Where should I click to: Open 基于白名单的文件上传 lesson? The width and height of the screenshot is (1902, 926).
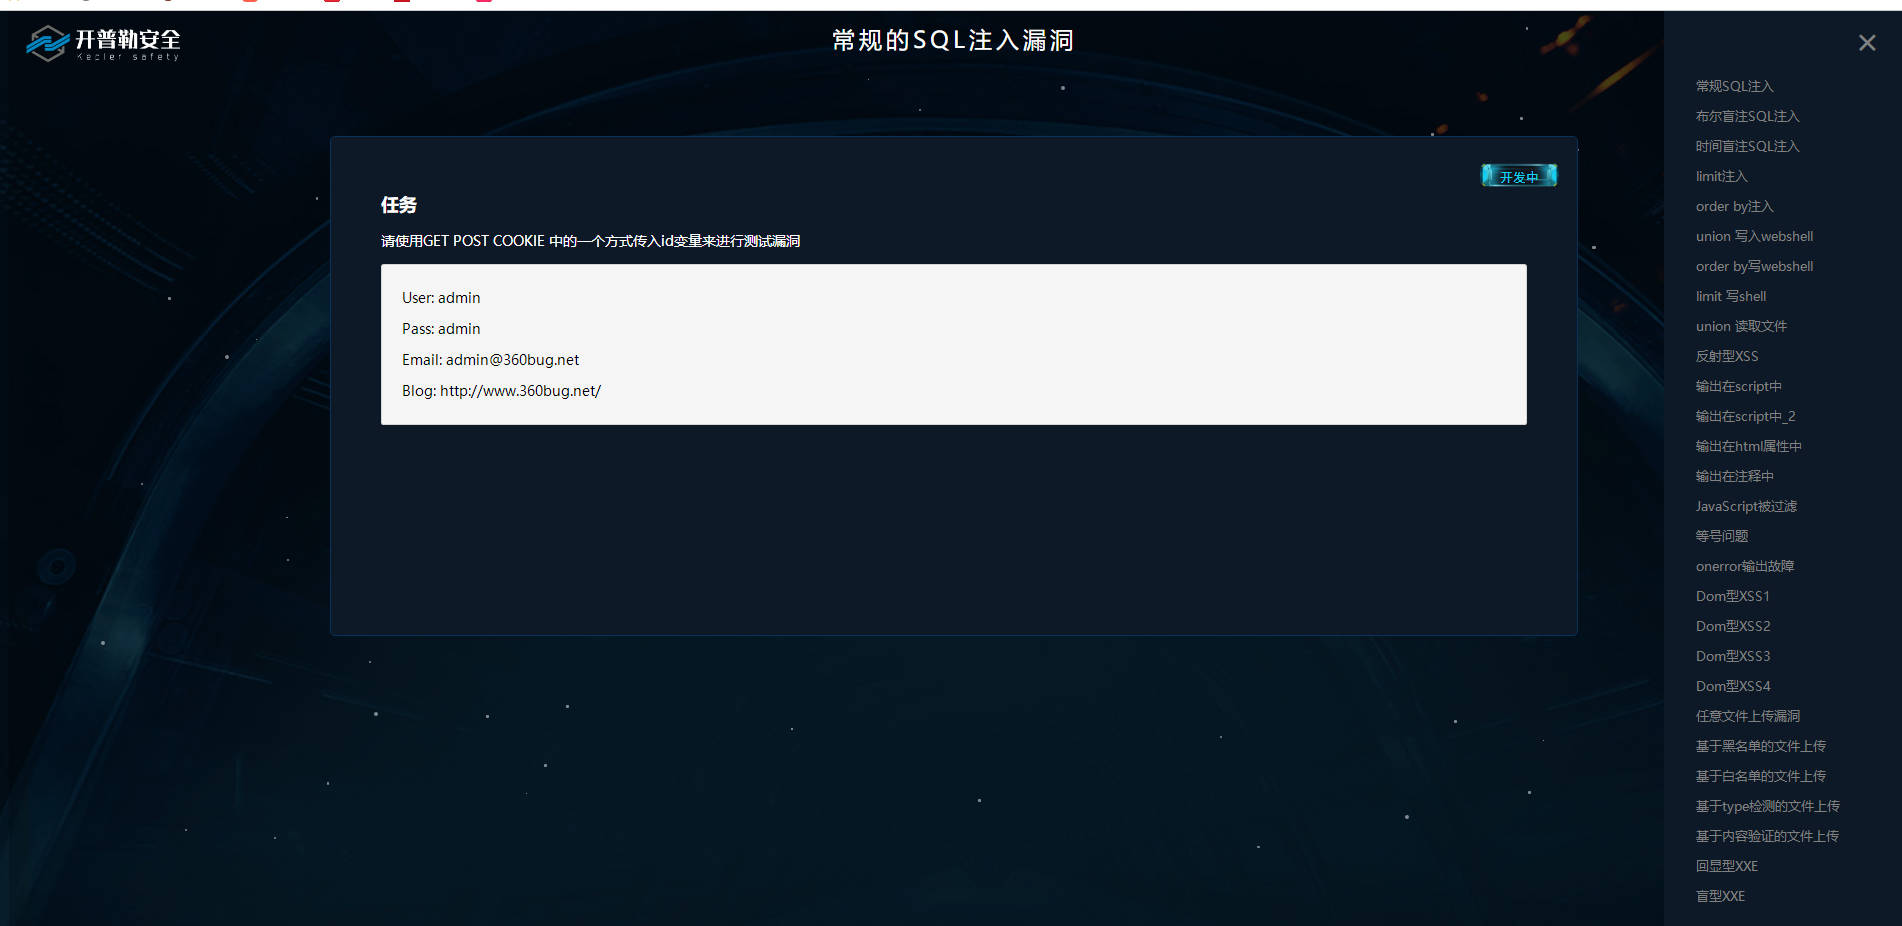pyautogui.click(x=1760, y=776)
